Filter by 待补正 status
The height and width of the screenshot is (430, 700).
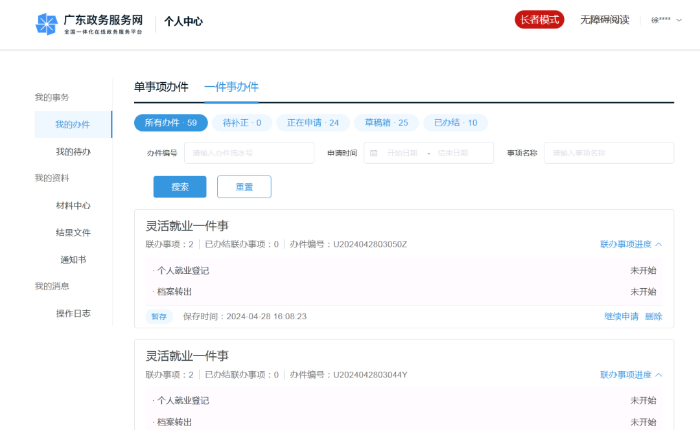click(x=241, y=123)
